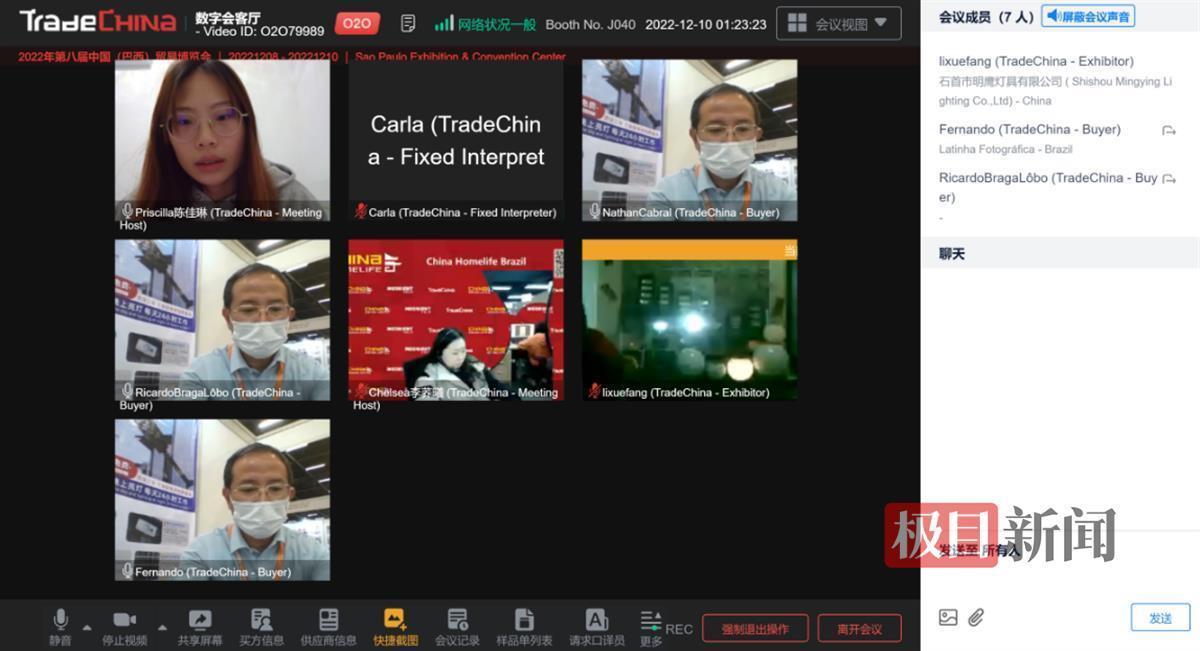This screenshot has height=651, width=1200.
Task: Toggle mute meeting sound (屏蔽会议声音)
Action: (1088, 16)
